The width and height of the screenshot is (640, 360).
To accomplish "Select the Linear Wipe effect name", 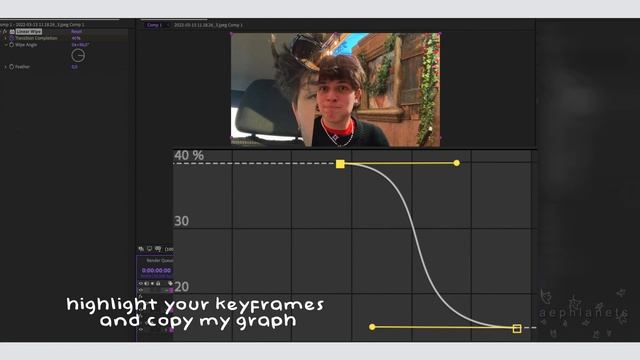I will click(x=29, y=31).
